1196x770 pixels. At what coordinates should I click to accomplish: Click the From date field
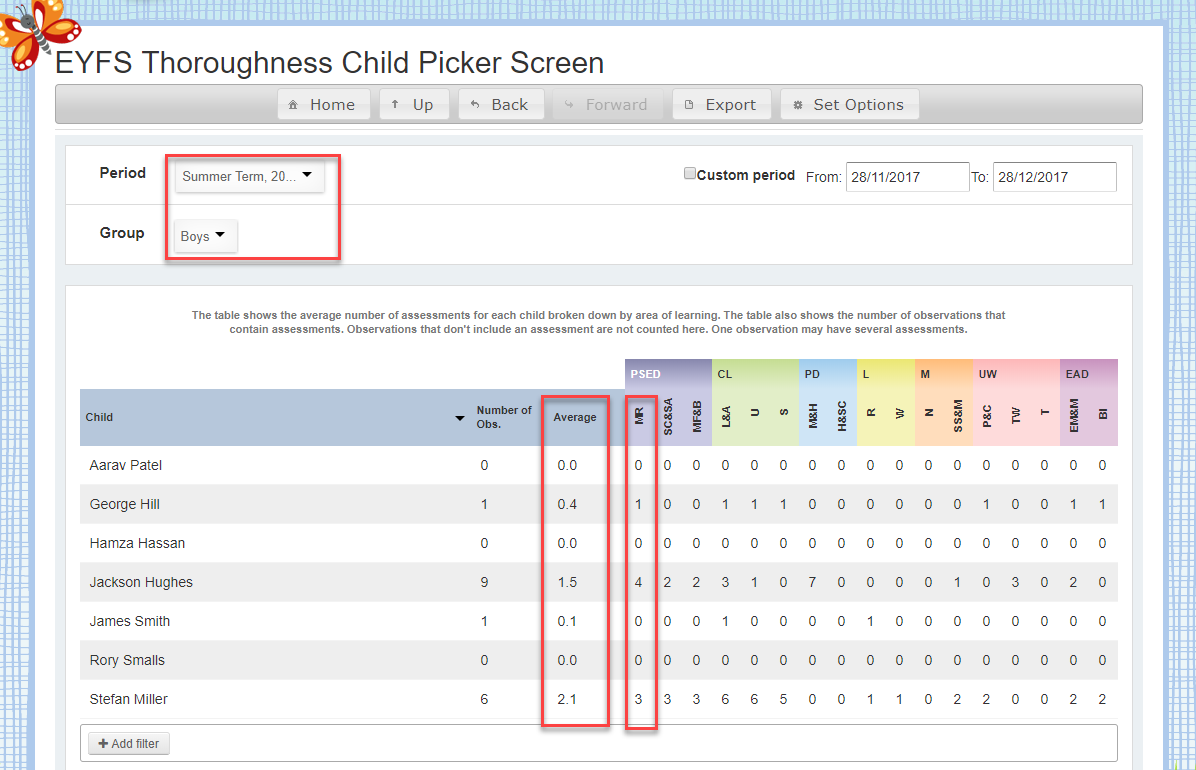tap(907, 177)
